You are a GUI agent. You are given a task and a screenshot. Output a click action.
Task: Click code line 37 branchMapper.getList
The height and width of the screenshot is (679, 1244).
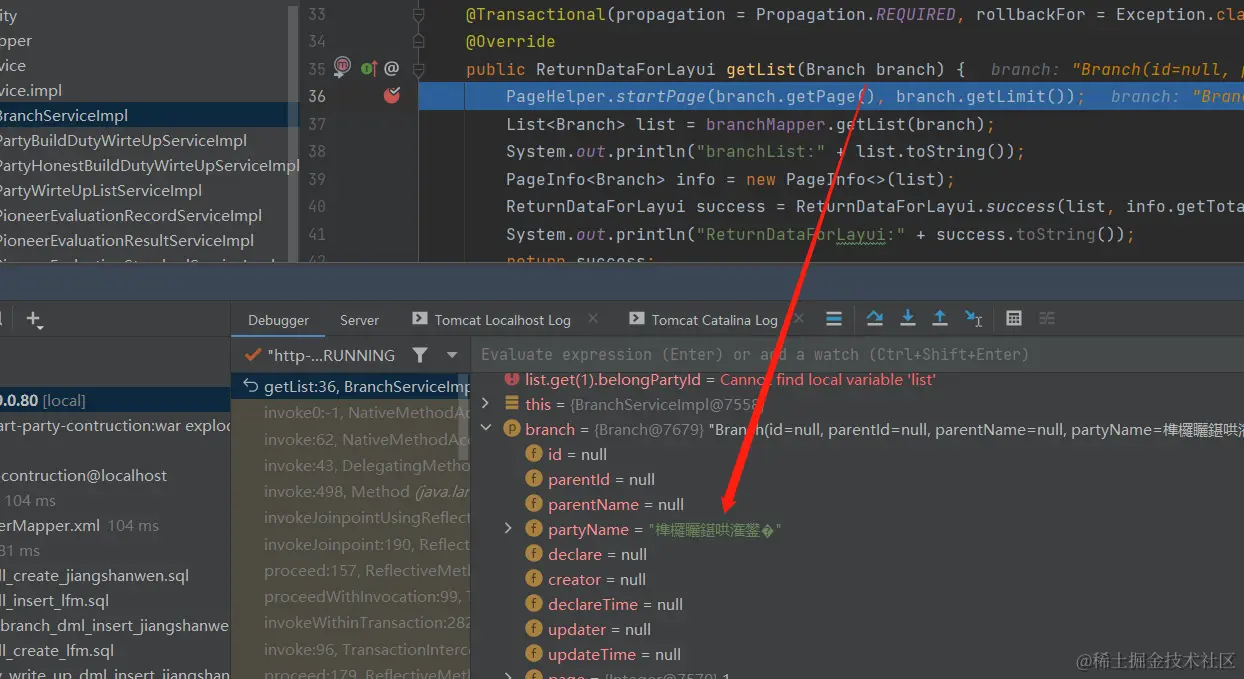click(x=750, y=124)
